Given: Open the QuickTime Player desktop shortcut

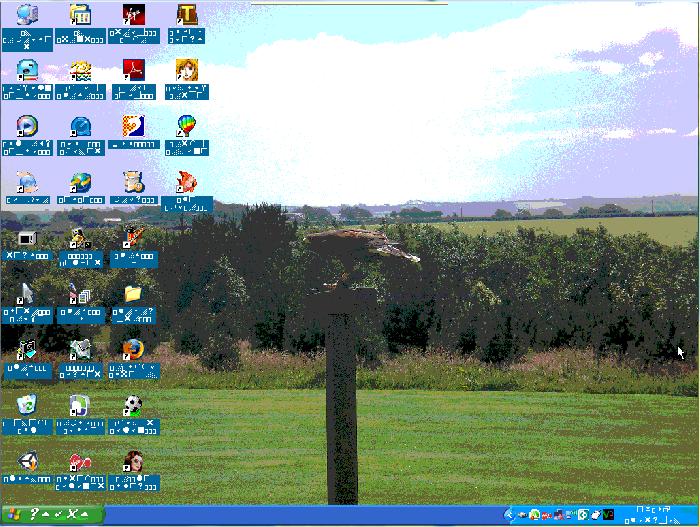Looking at the screenshot, I should 80,126.
